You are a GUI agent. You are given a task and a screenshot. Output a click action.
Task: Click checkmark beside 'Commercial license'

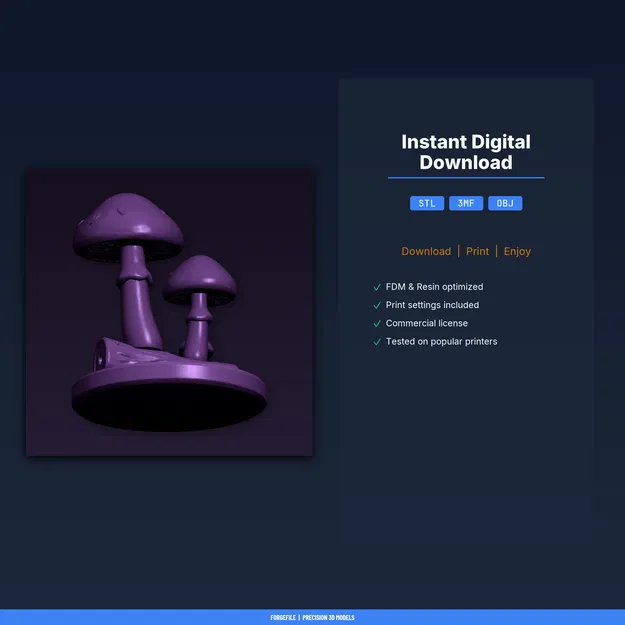click(x=377, y=324)
